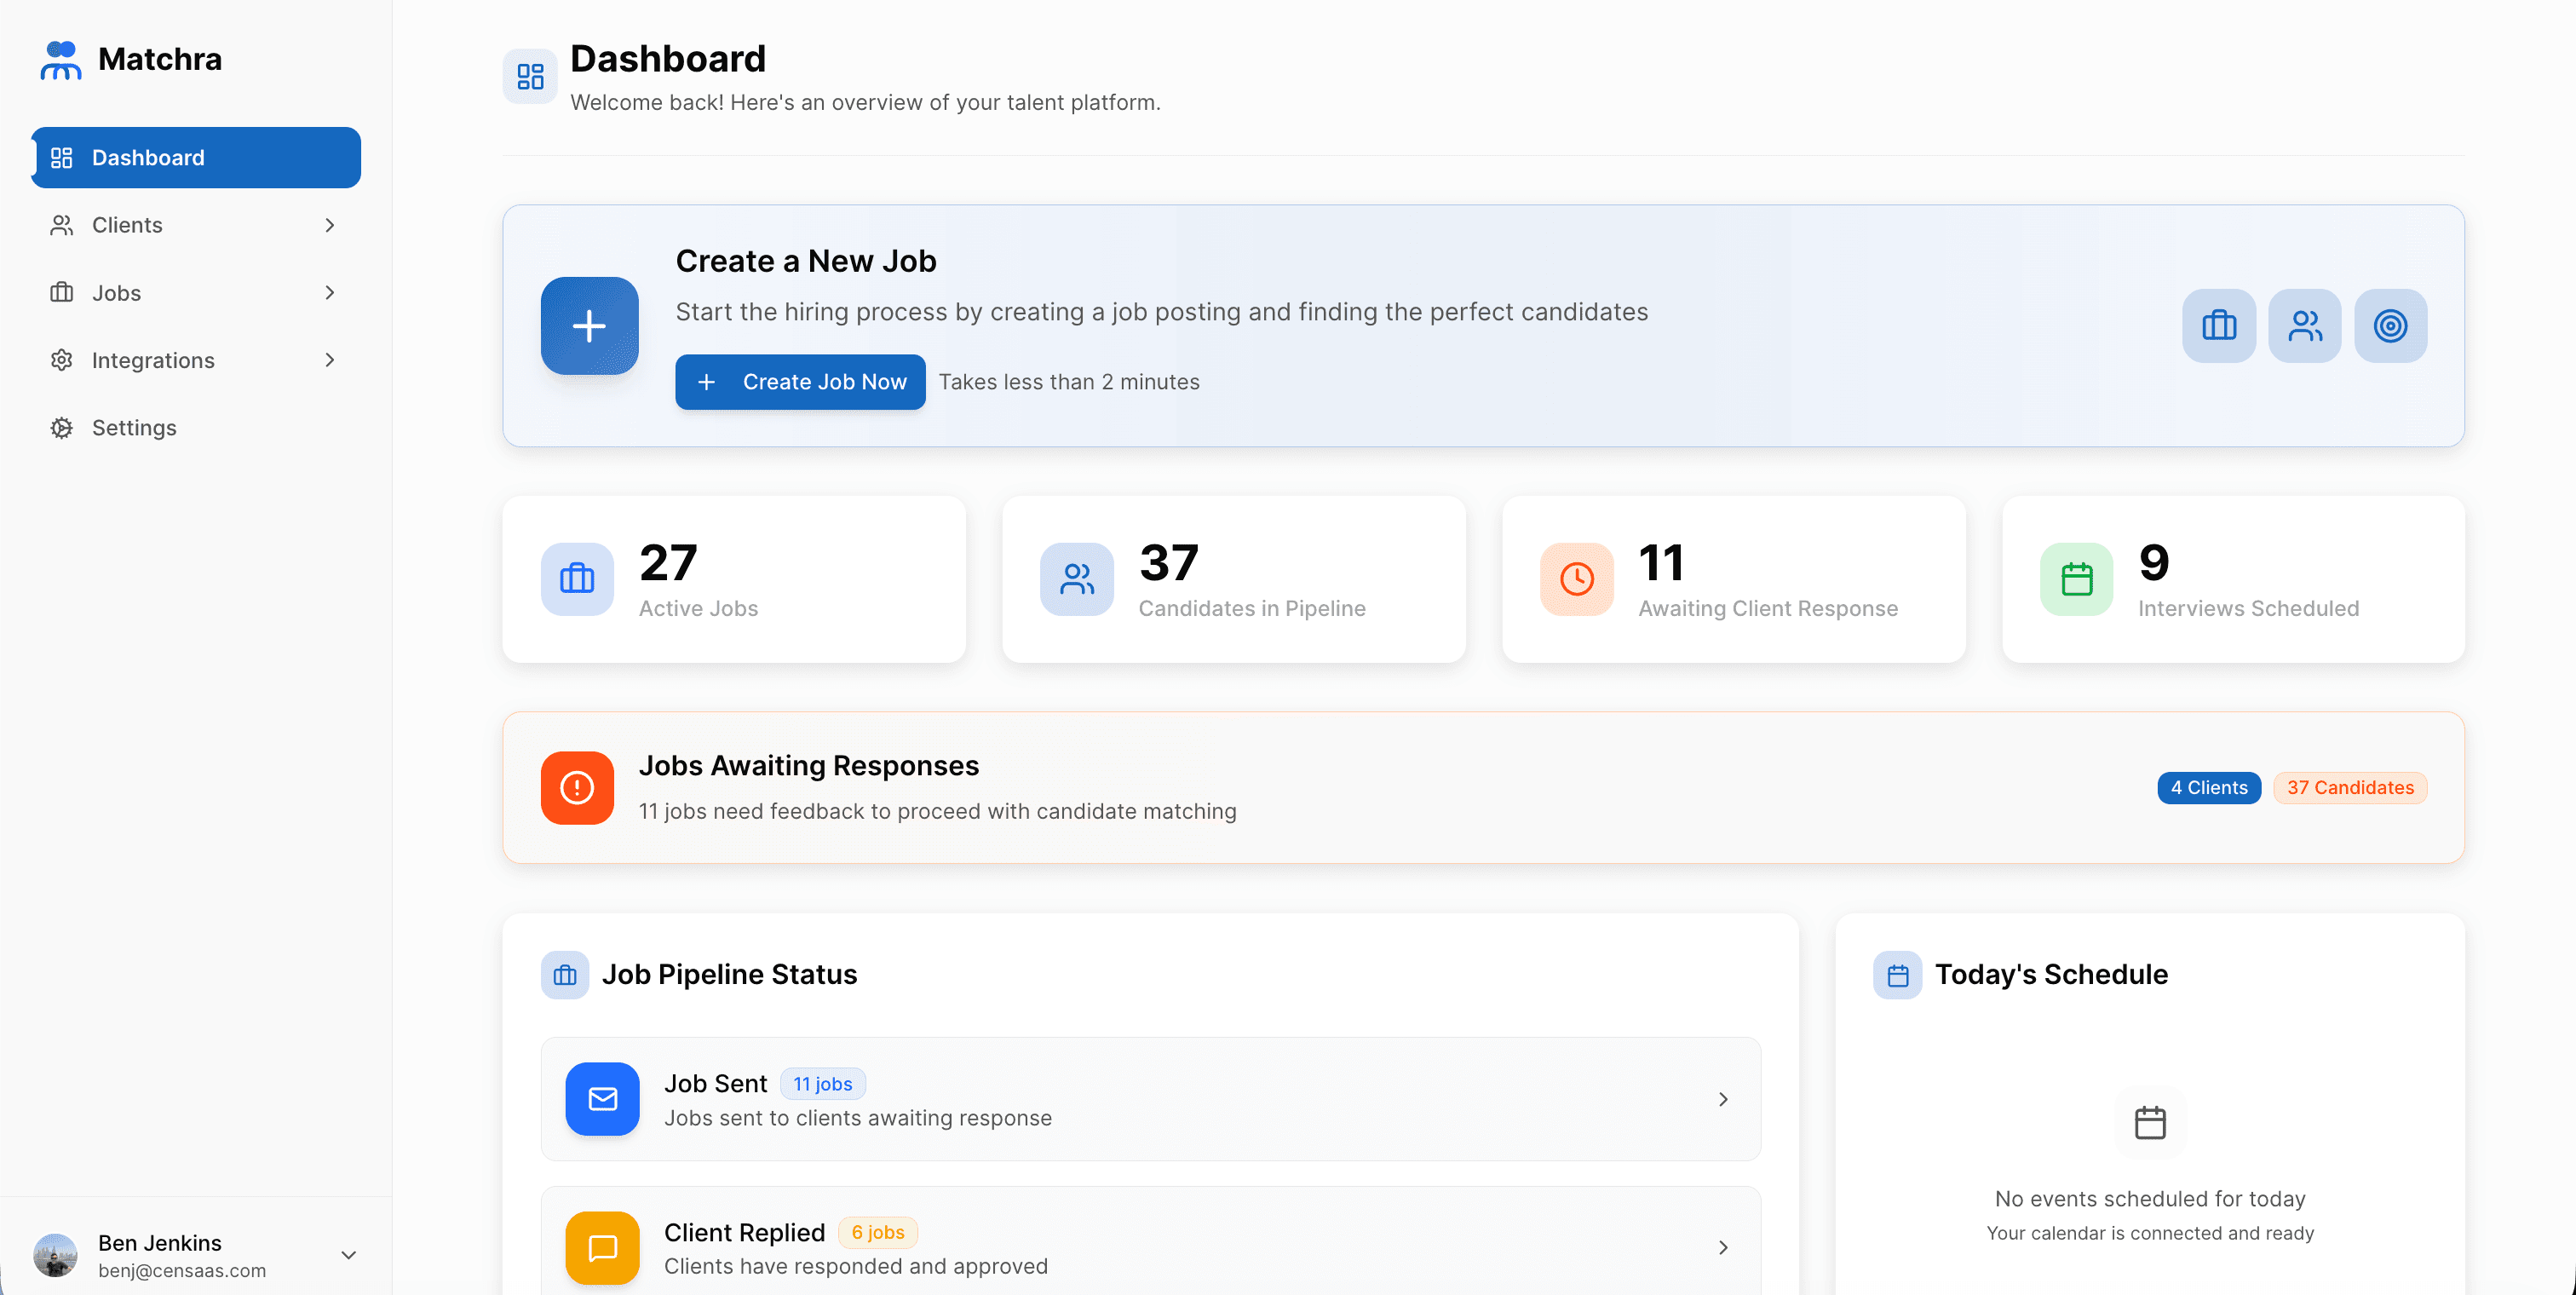The image size is (2576, 1295).
Task: Click the people icon in Create Job banner
Action: tap(2304, 326)
